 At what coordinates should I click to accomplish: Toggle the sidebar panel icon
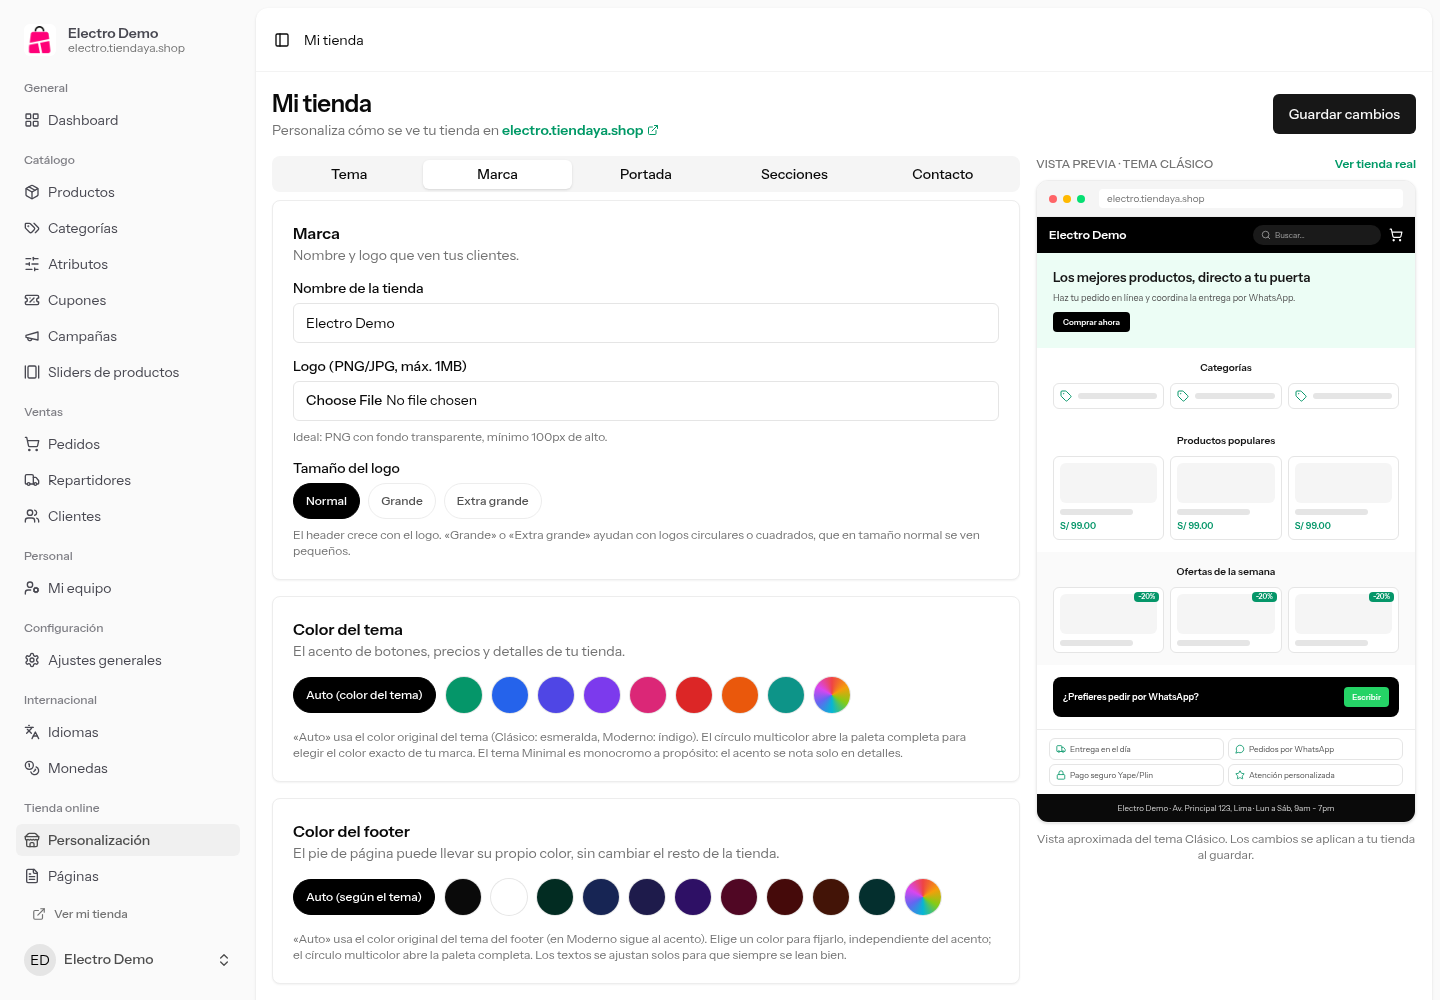coord(282,40)
